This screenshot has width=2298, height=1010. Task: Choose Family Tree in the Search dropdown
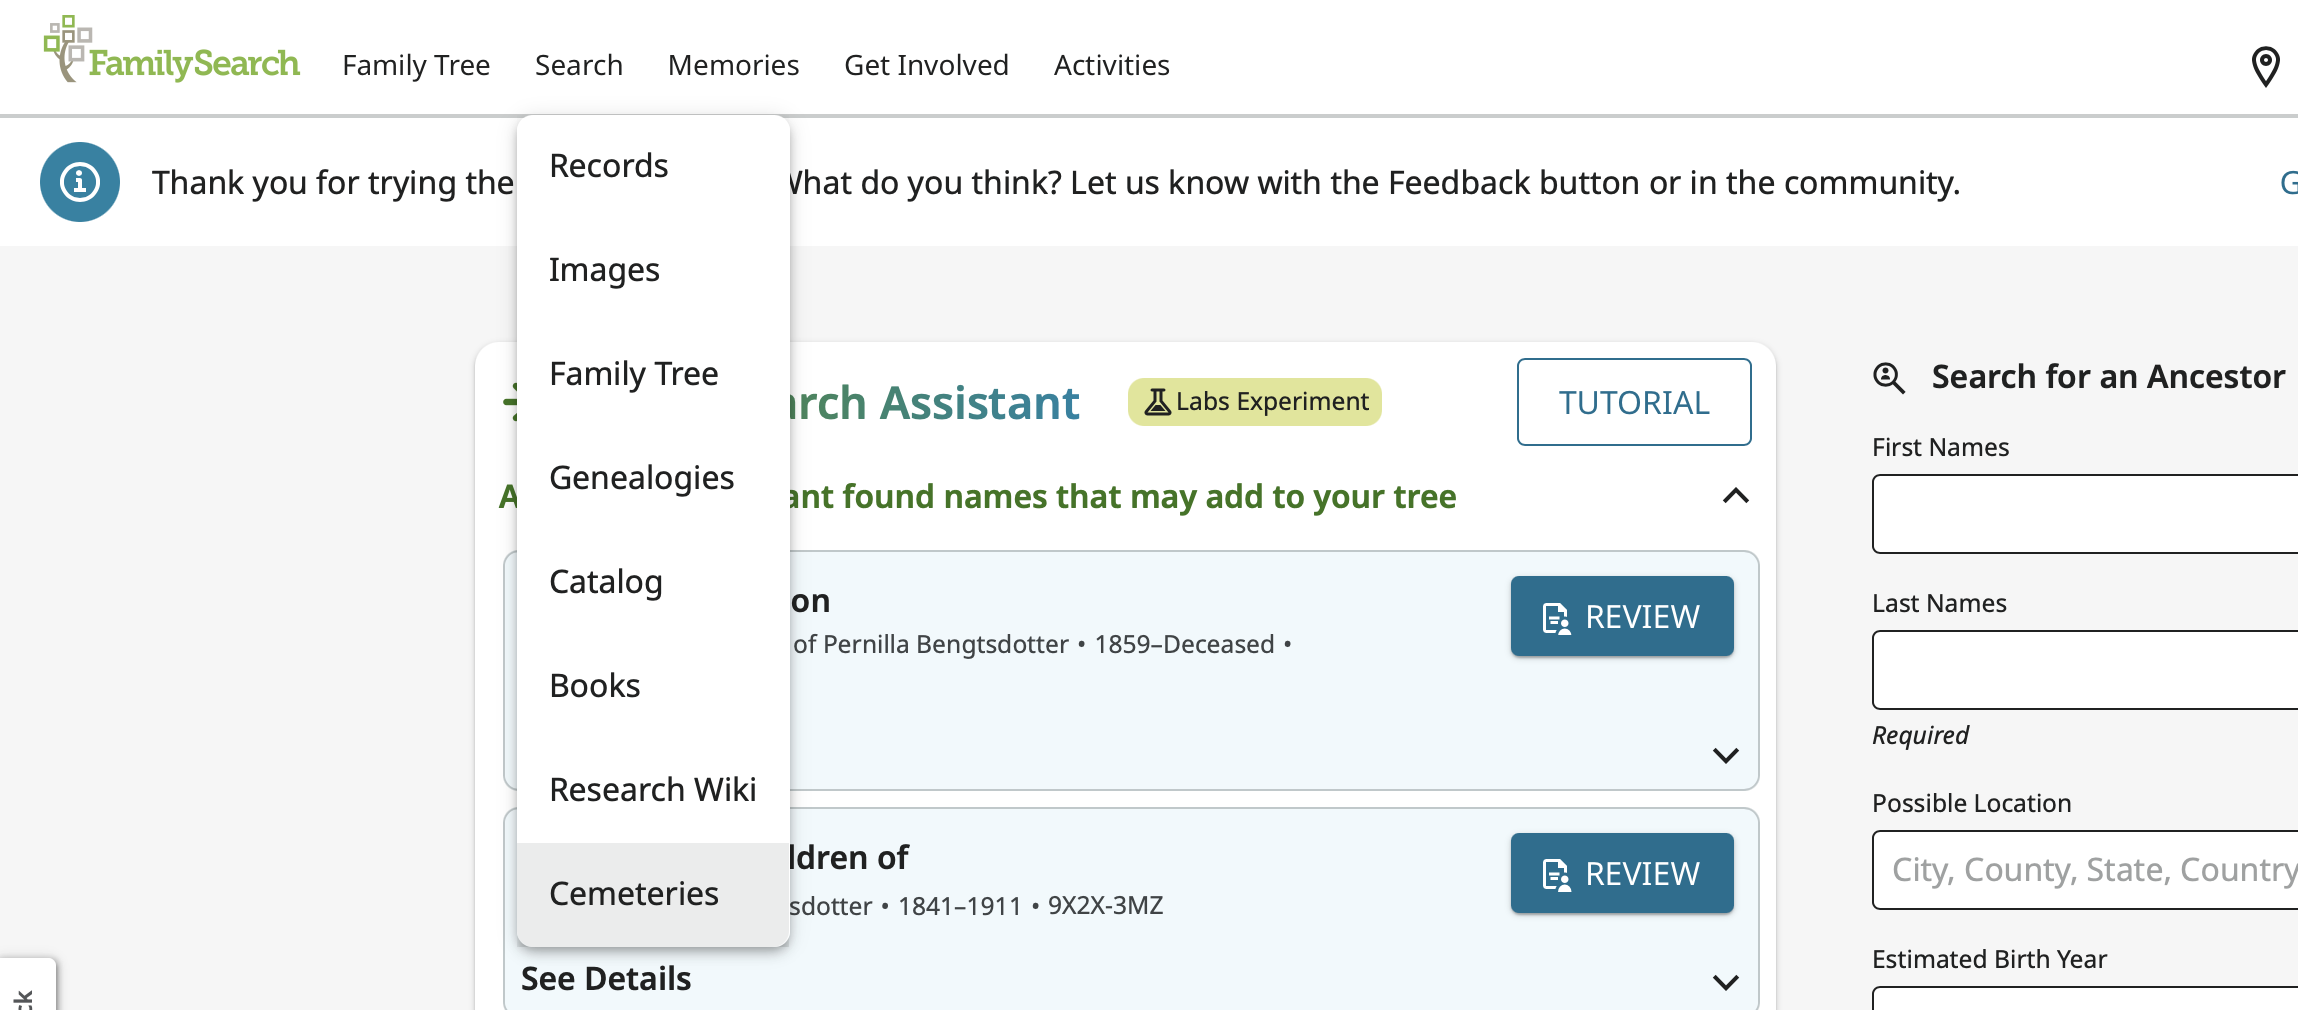tap(653, 374)
